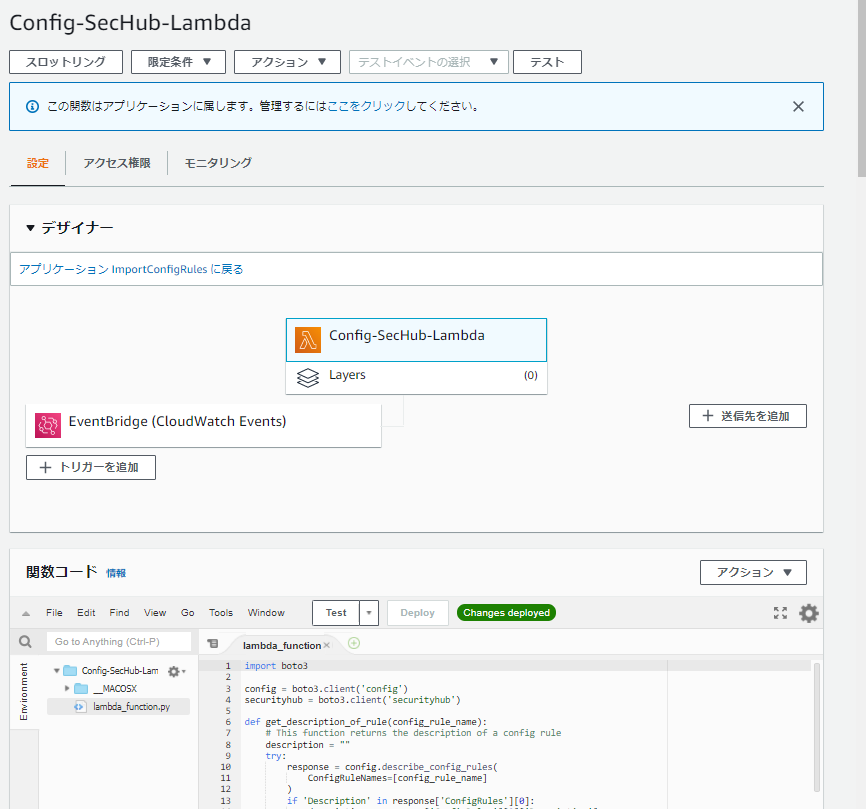The height and width of the screenshot is (809, 866).
Task: Open the 関数コード アクション dropdown
Action: 753,573
